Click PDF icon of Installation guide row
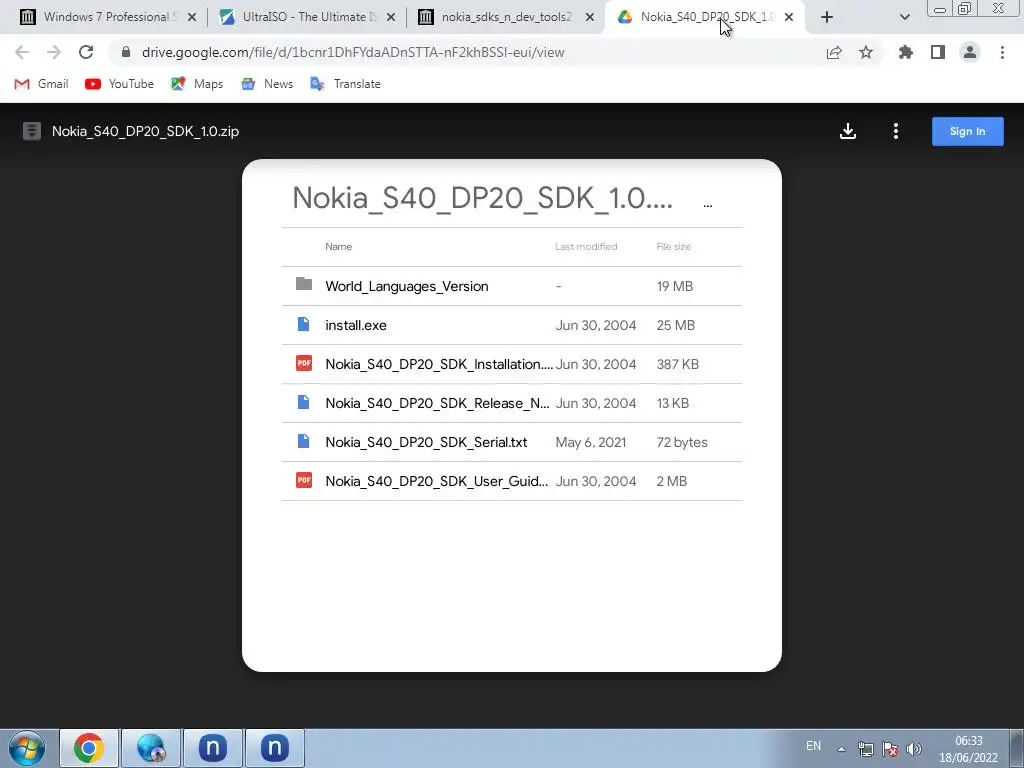 [x=304, y=363]
